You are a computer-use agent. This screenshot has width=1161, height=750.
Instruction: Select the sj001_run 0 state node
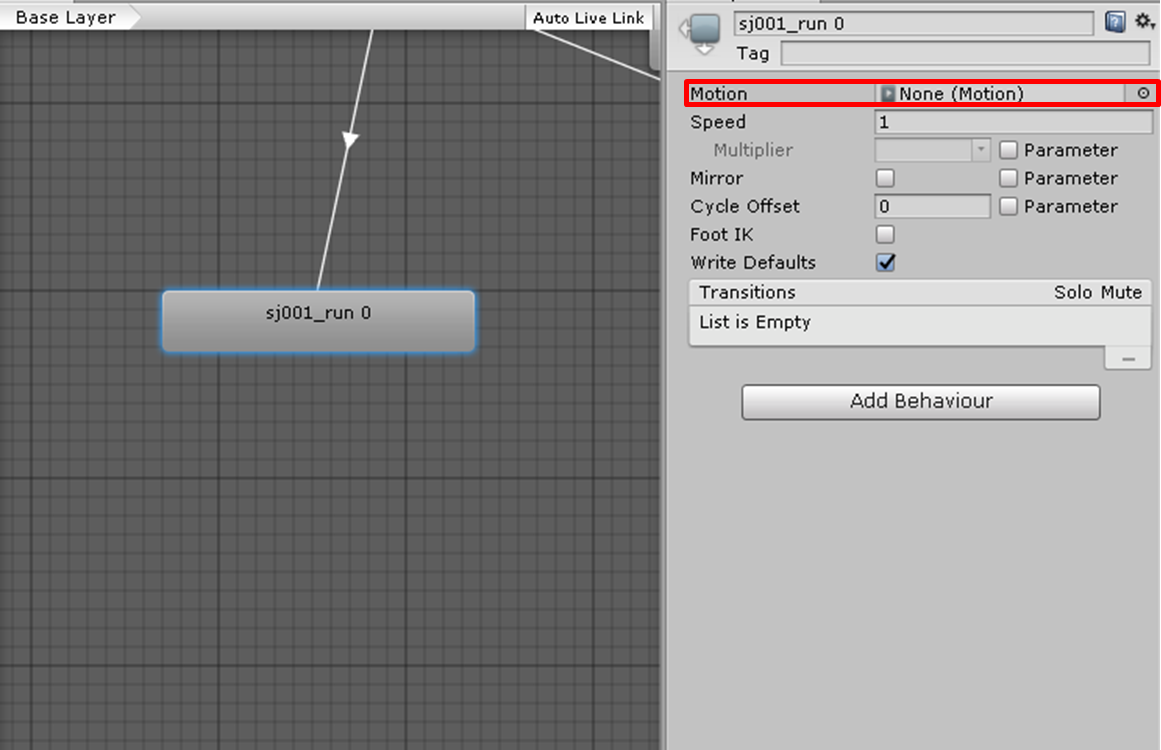318,321
